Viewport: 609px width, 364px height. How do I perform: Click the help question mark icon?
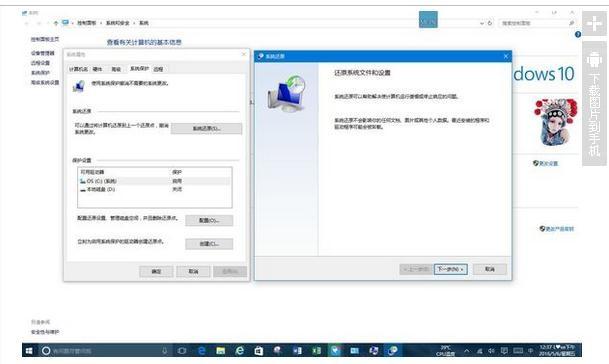click(x=578, y=35)
